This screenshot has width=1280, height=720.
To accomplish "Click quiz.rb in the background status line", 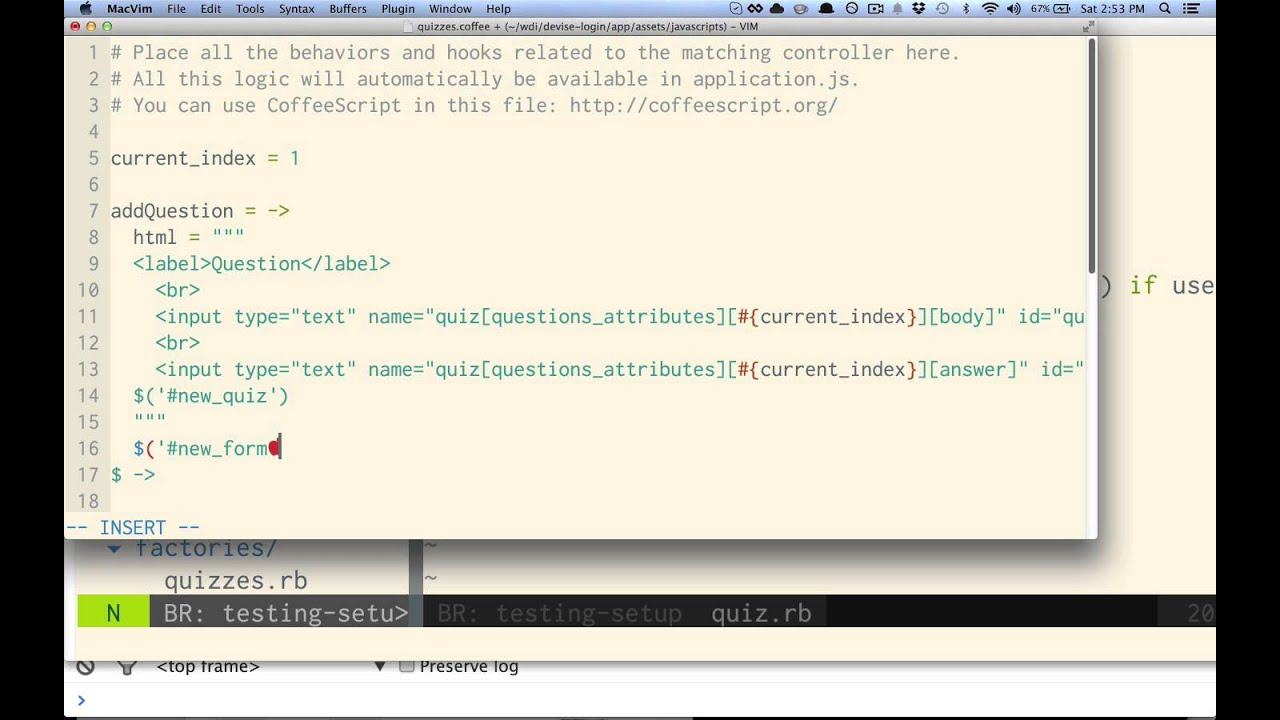I will [x=761, y=613].
